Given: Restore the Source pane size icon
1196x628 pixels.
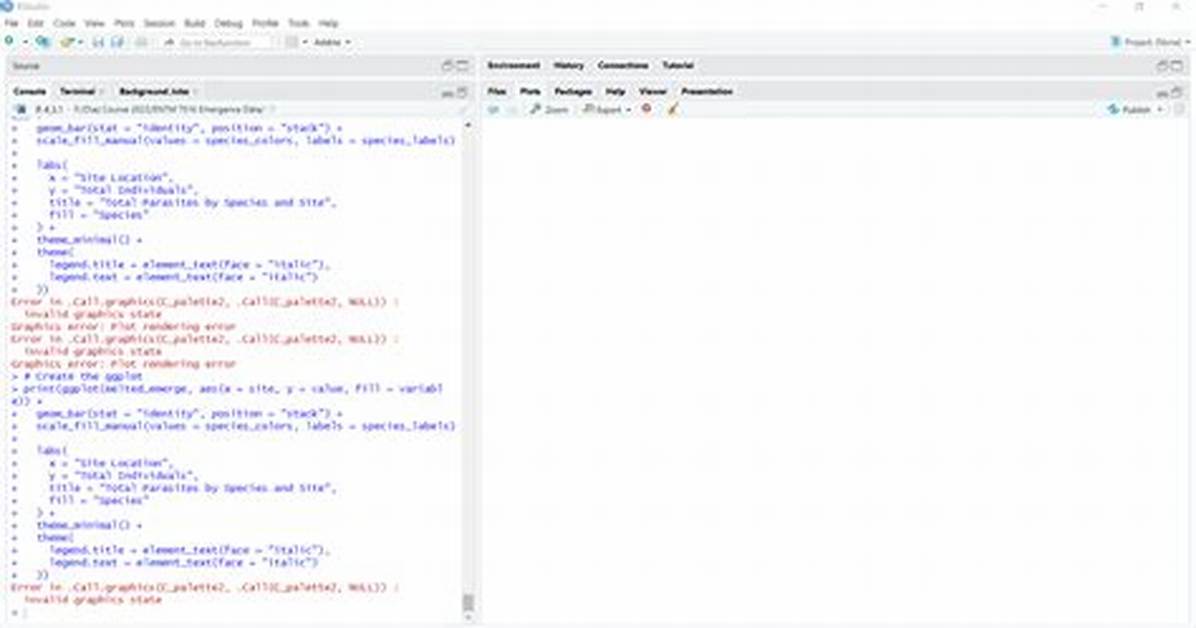Looking at the screenshot, I should [448, 66].
